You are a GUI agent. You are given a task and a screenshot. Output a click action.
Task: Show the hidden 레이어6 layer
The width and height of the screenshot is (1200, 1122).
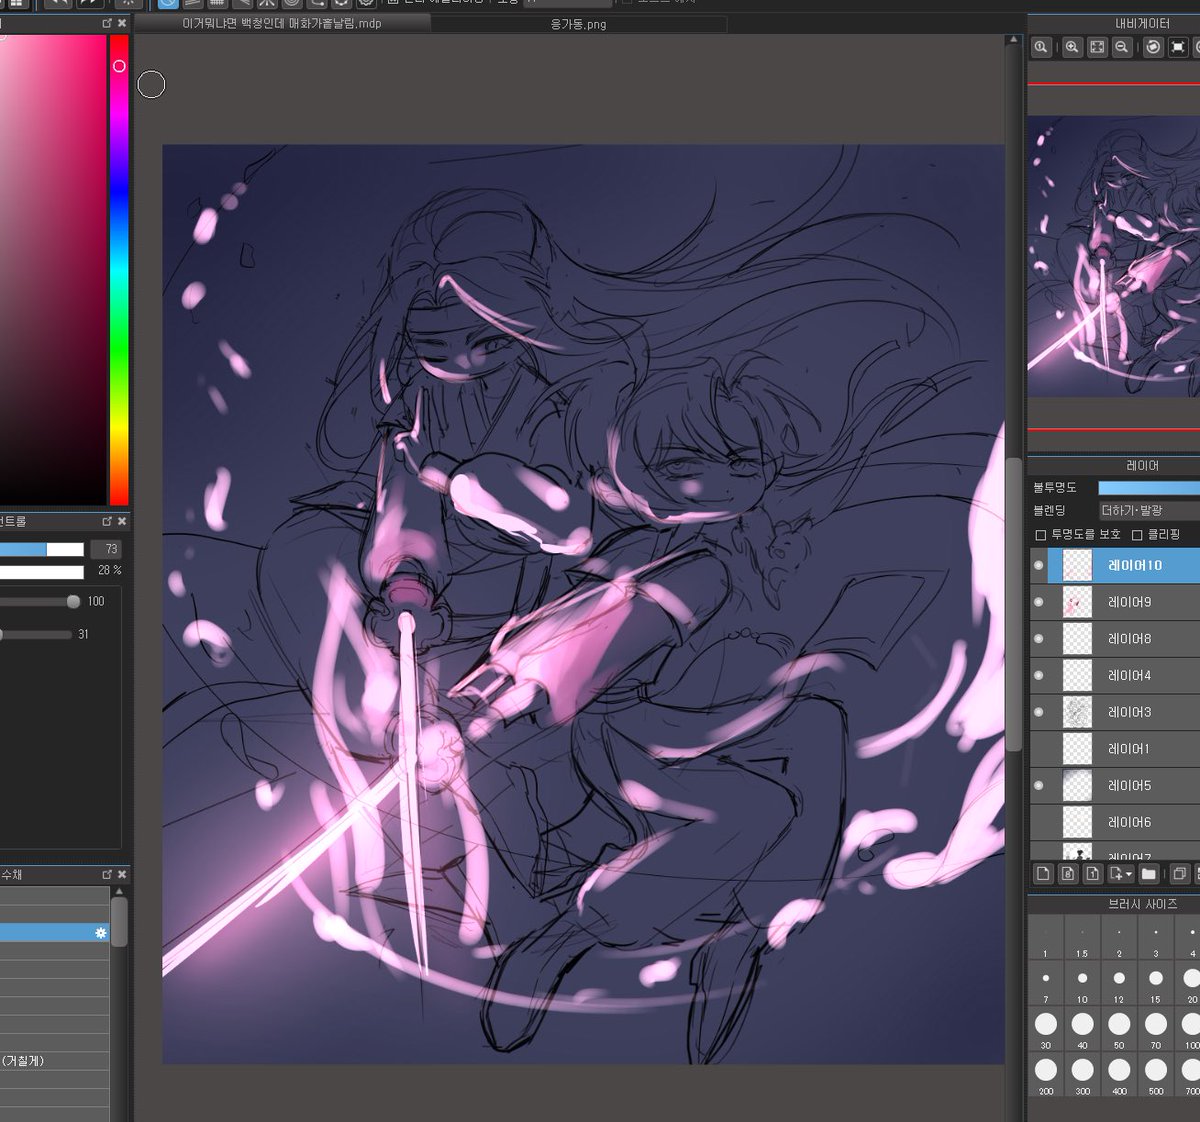pyautogui.click(x=1038, y=822)
